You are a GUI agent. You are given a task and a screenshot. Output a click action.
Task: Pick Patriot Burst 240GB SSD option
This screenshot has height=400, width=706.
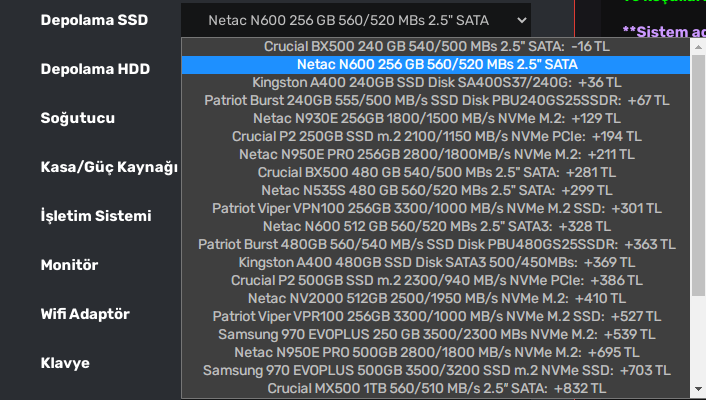coord(437,100)
